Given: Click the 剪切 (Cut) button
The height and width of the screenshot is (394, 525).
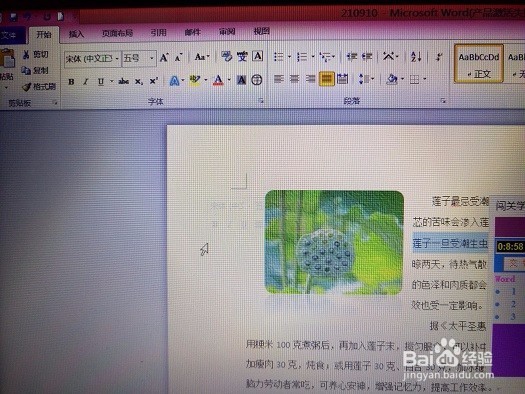Looking at the screenshot, I should 35,55.
